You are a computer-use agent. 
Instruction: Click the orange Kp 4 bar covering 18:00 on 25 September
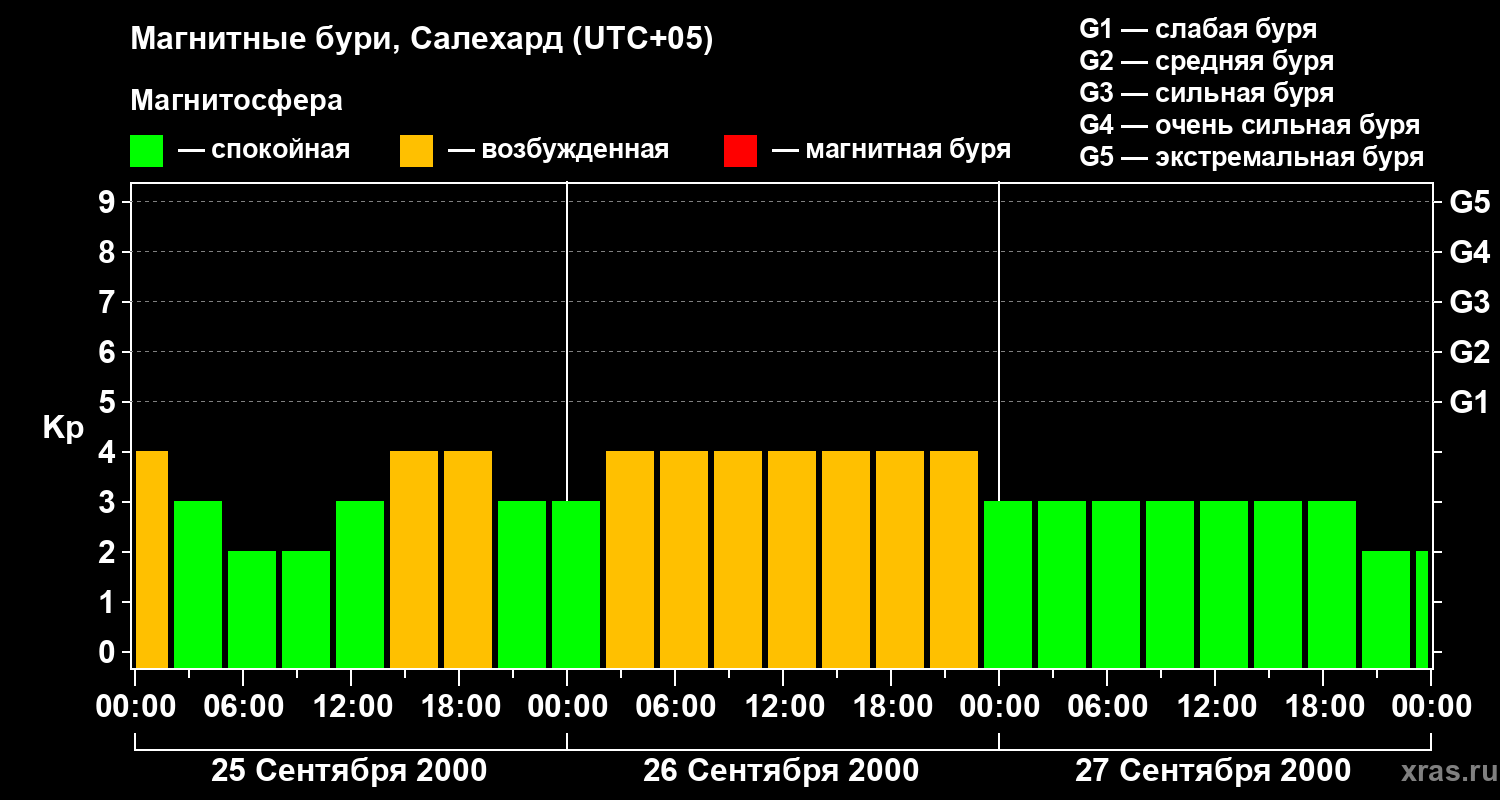tap(468, 560)
